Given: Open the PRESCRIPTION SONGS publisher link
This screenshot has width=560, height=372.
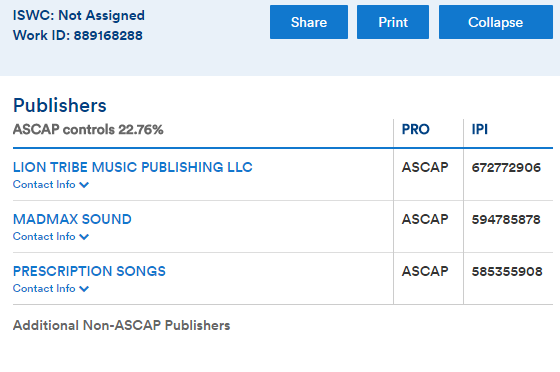Looking at the screenshot, I should 89,271.
